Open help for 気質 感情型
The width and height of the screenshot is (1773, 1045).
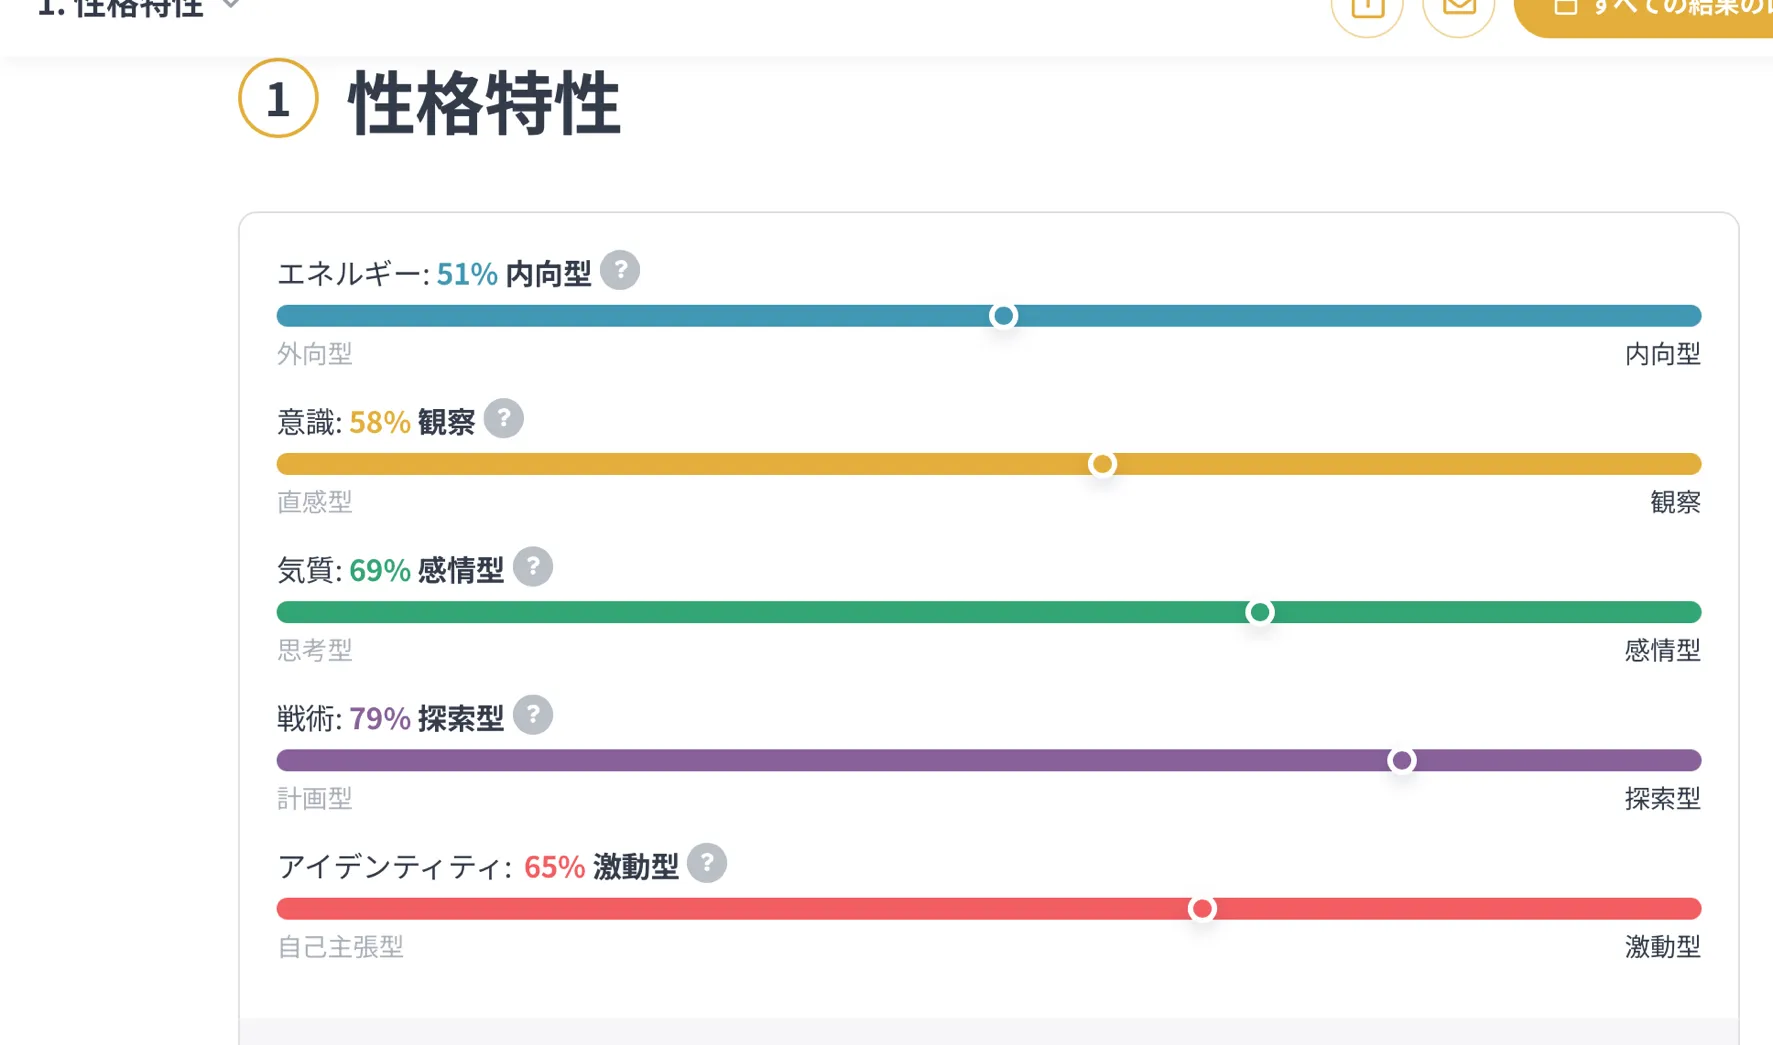point(533,567)
